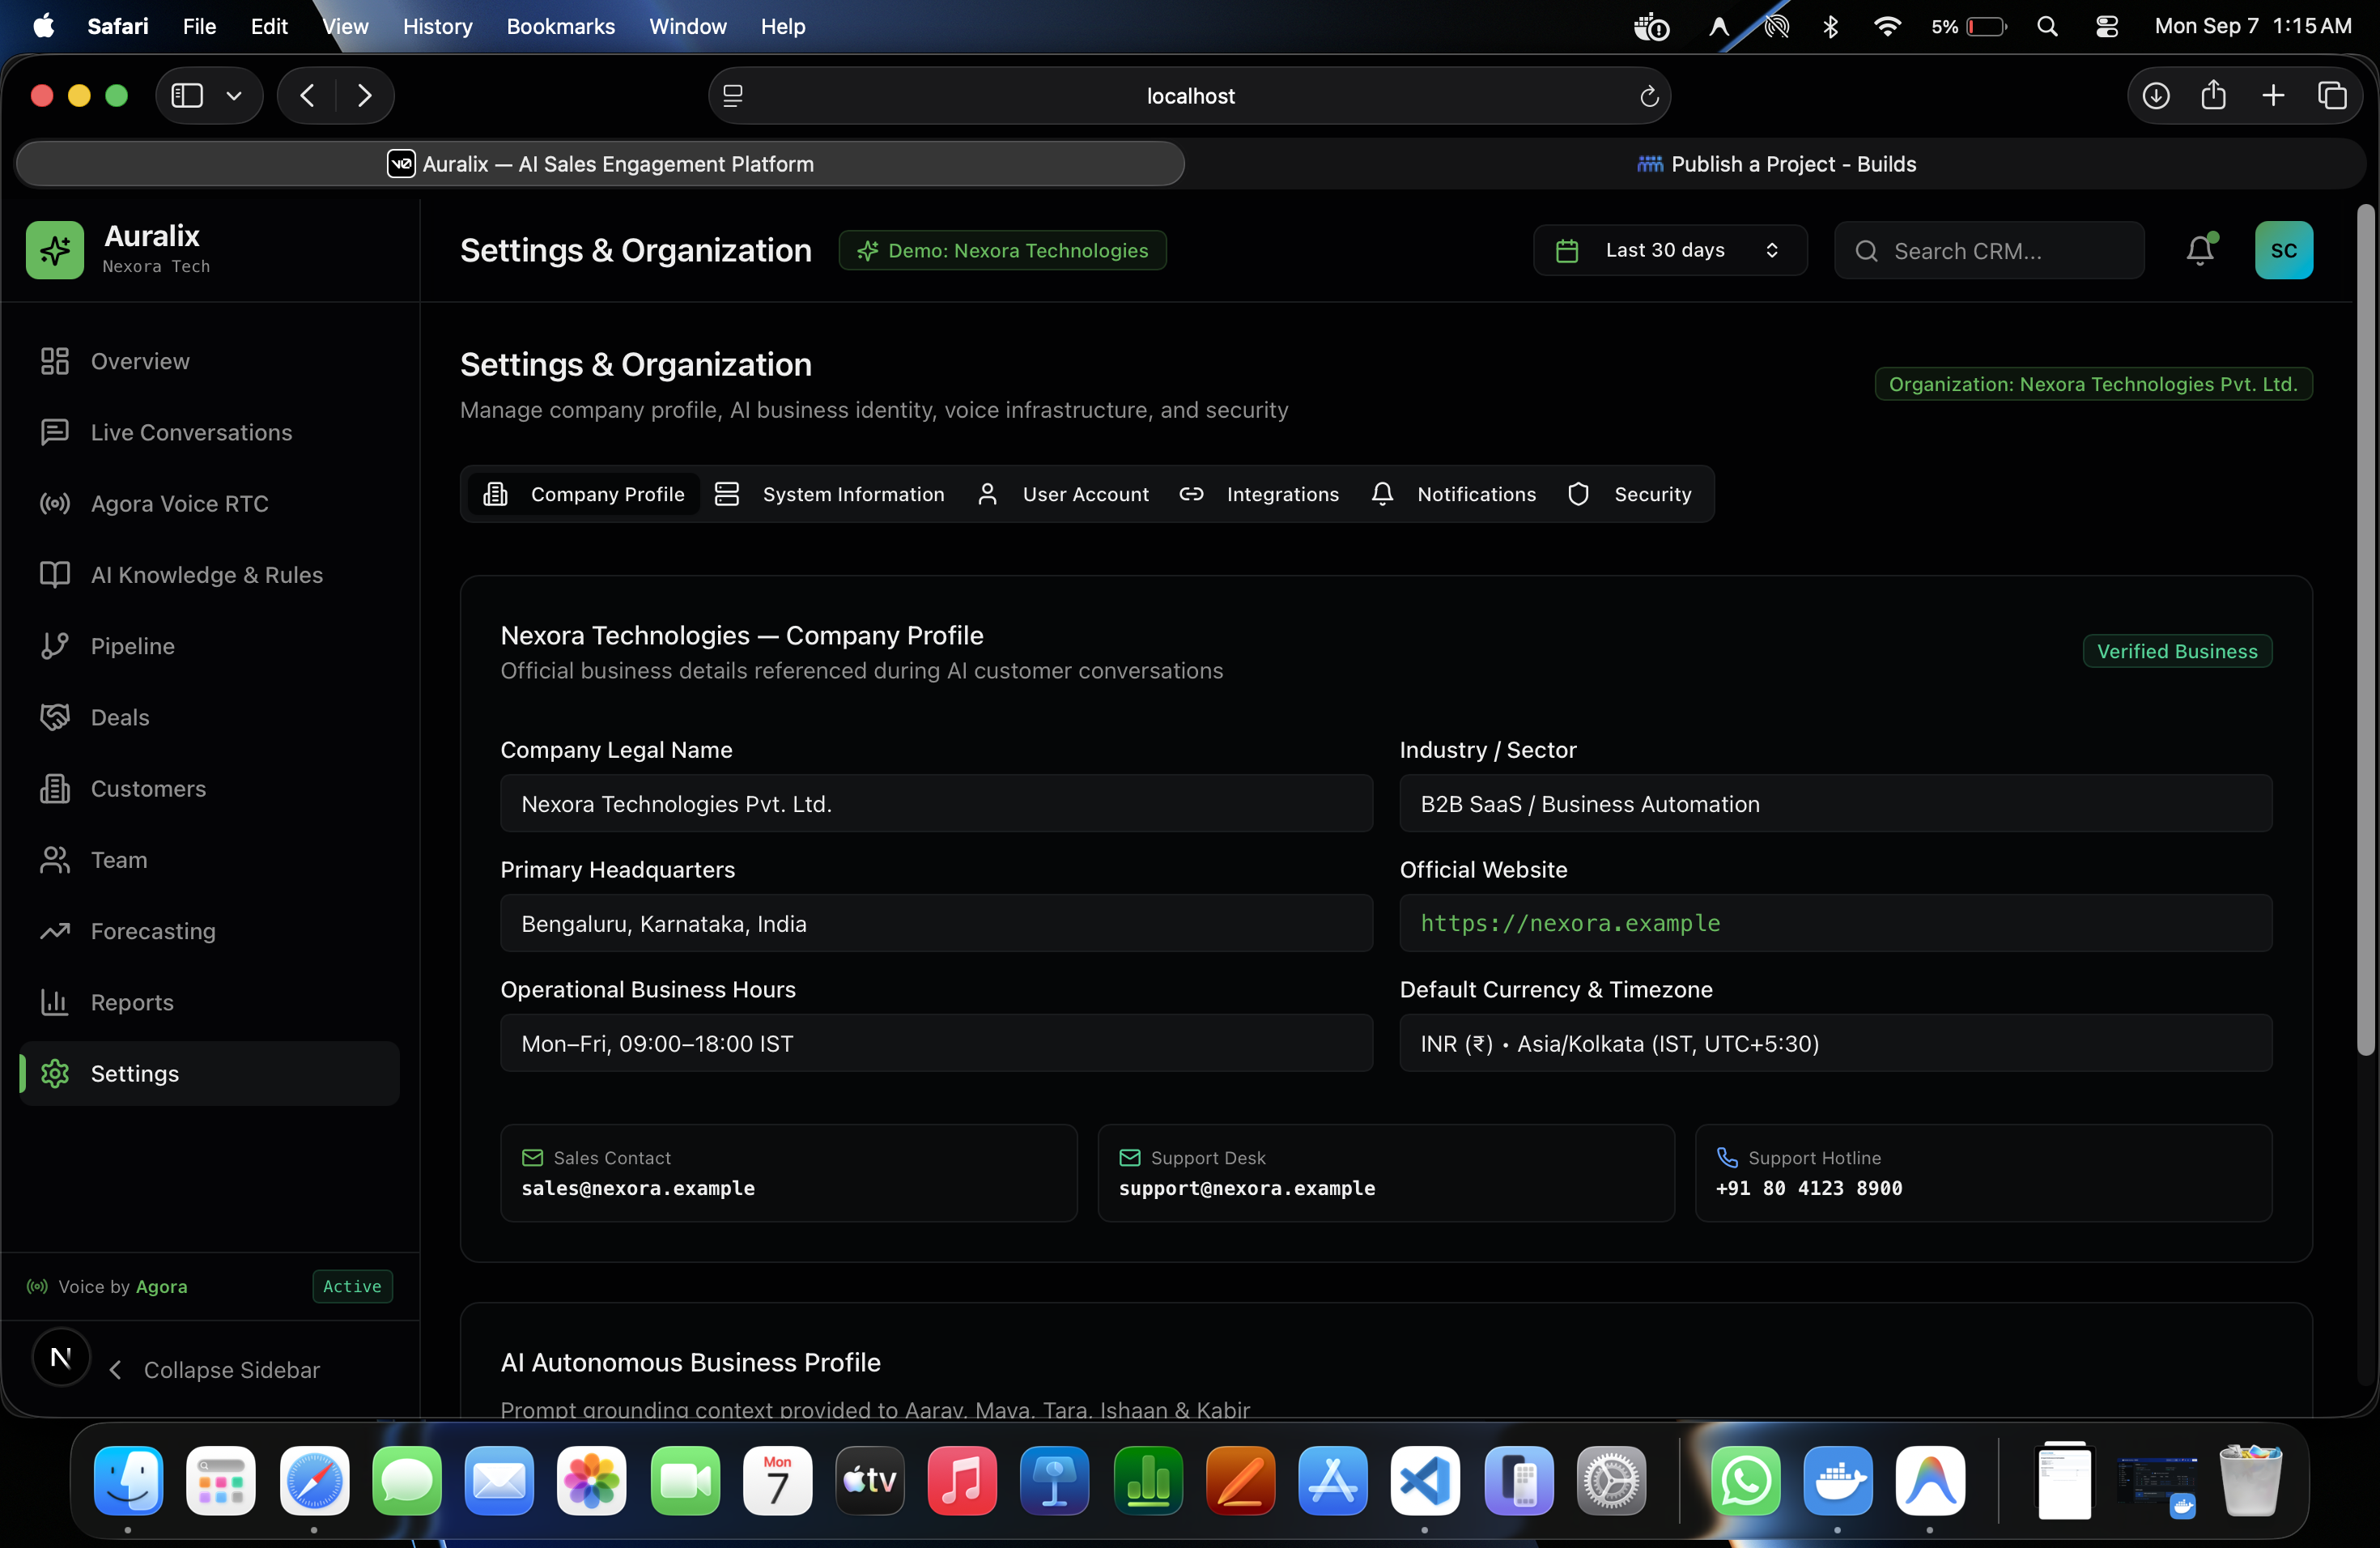Select Settings in the sidebar

tap(209, 1073)
